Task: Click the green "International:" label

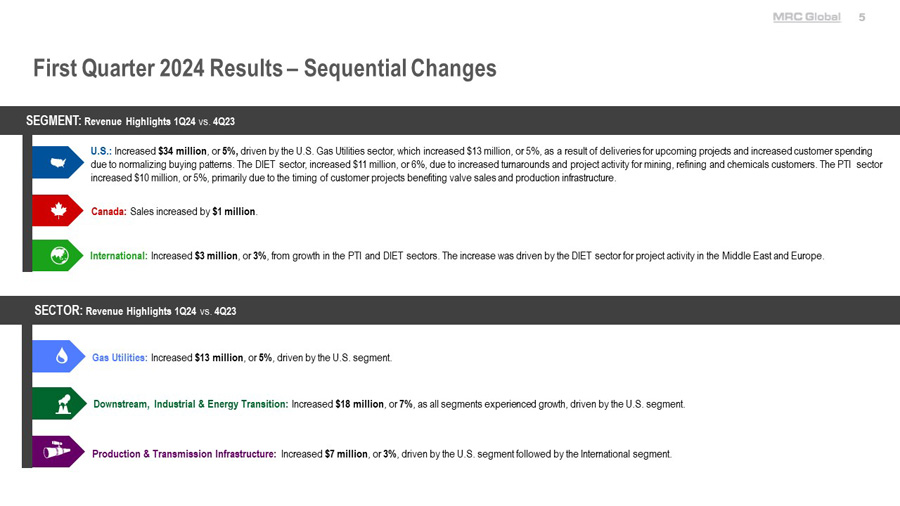Action: pyautogui.click(x=119, y=256)
